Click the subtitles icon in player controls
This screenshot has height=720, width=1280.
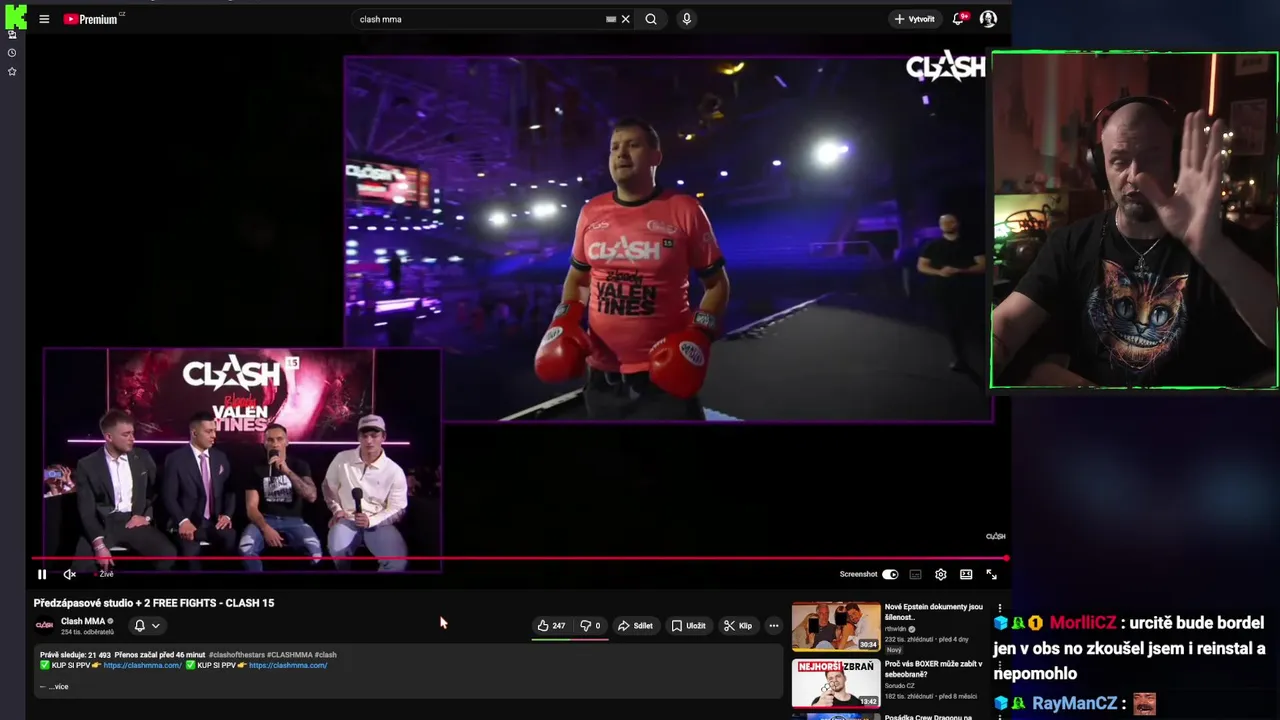915,574
